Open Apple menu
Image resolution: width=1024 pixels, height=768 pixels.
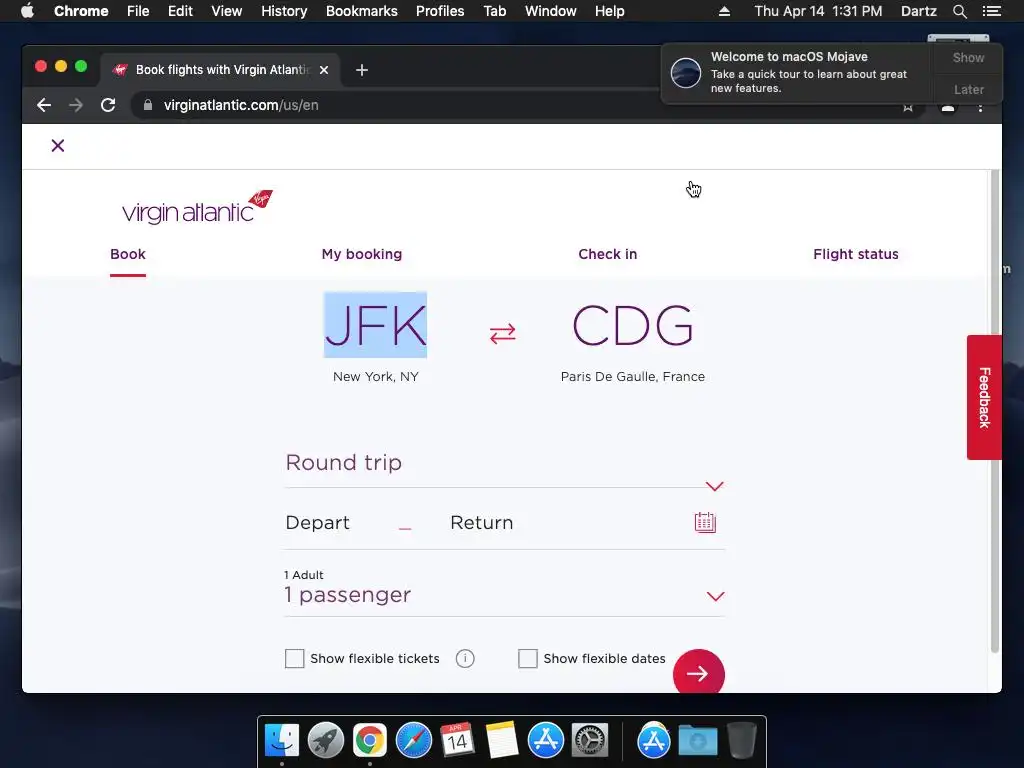pyautogui.click(x=27, y=11)
